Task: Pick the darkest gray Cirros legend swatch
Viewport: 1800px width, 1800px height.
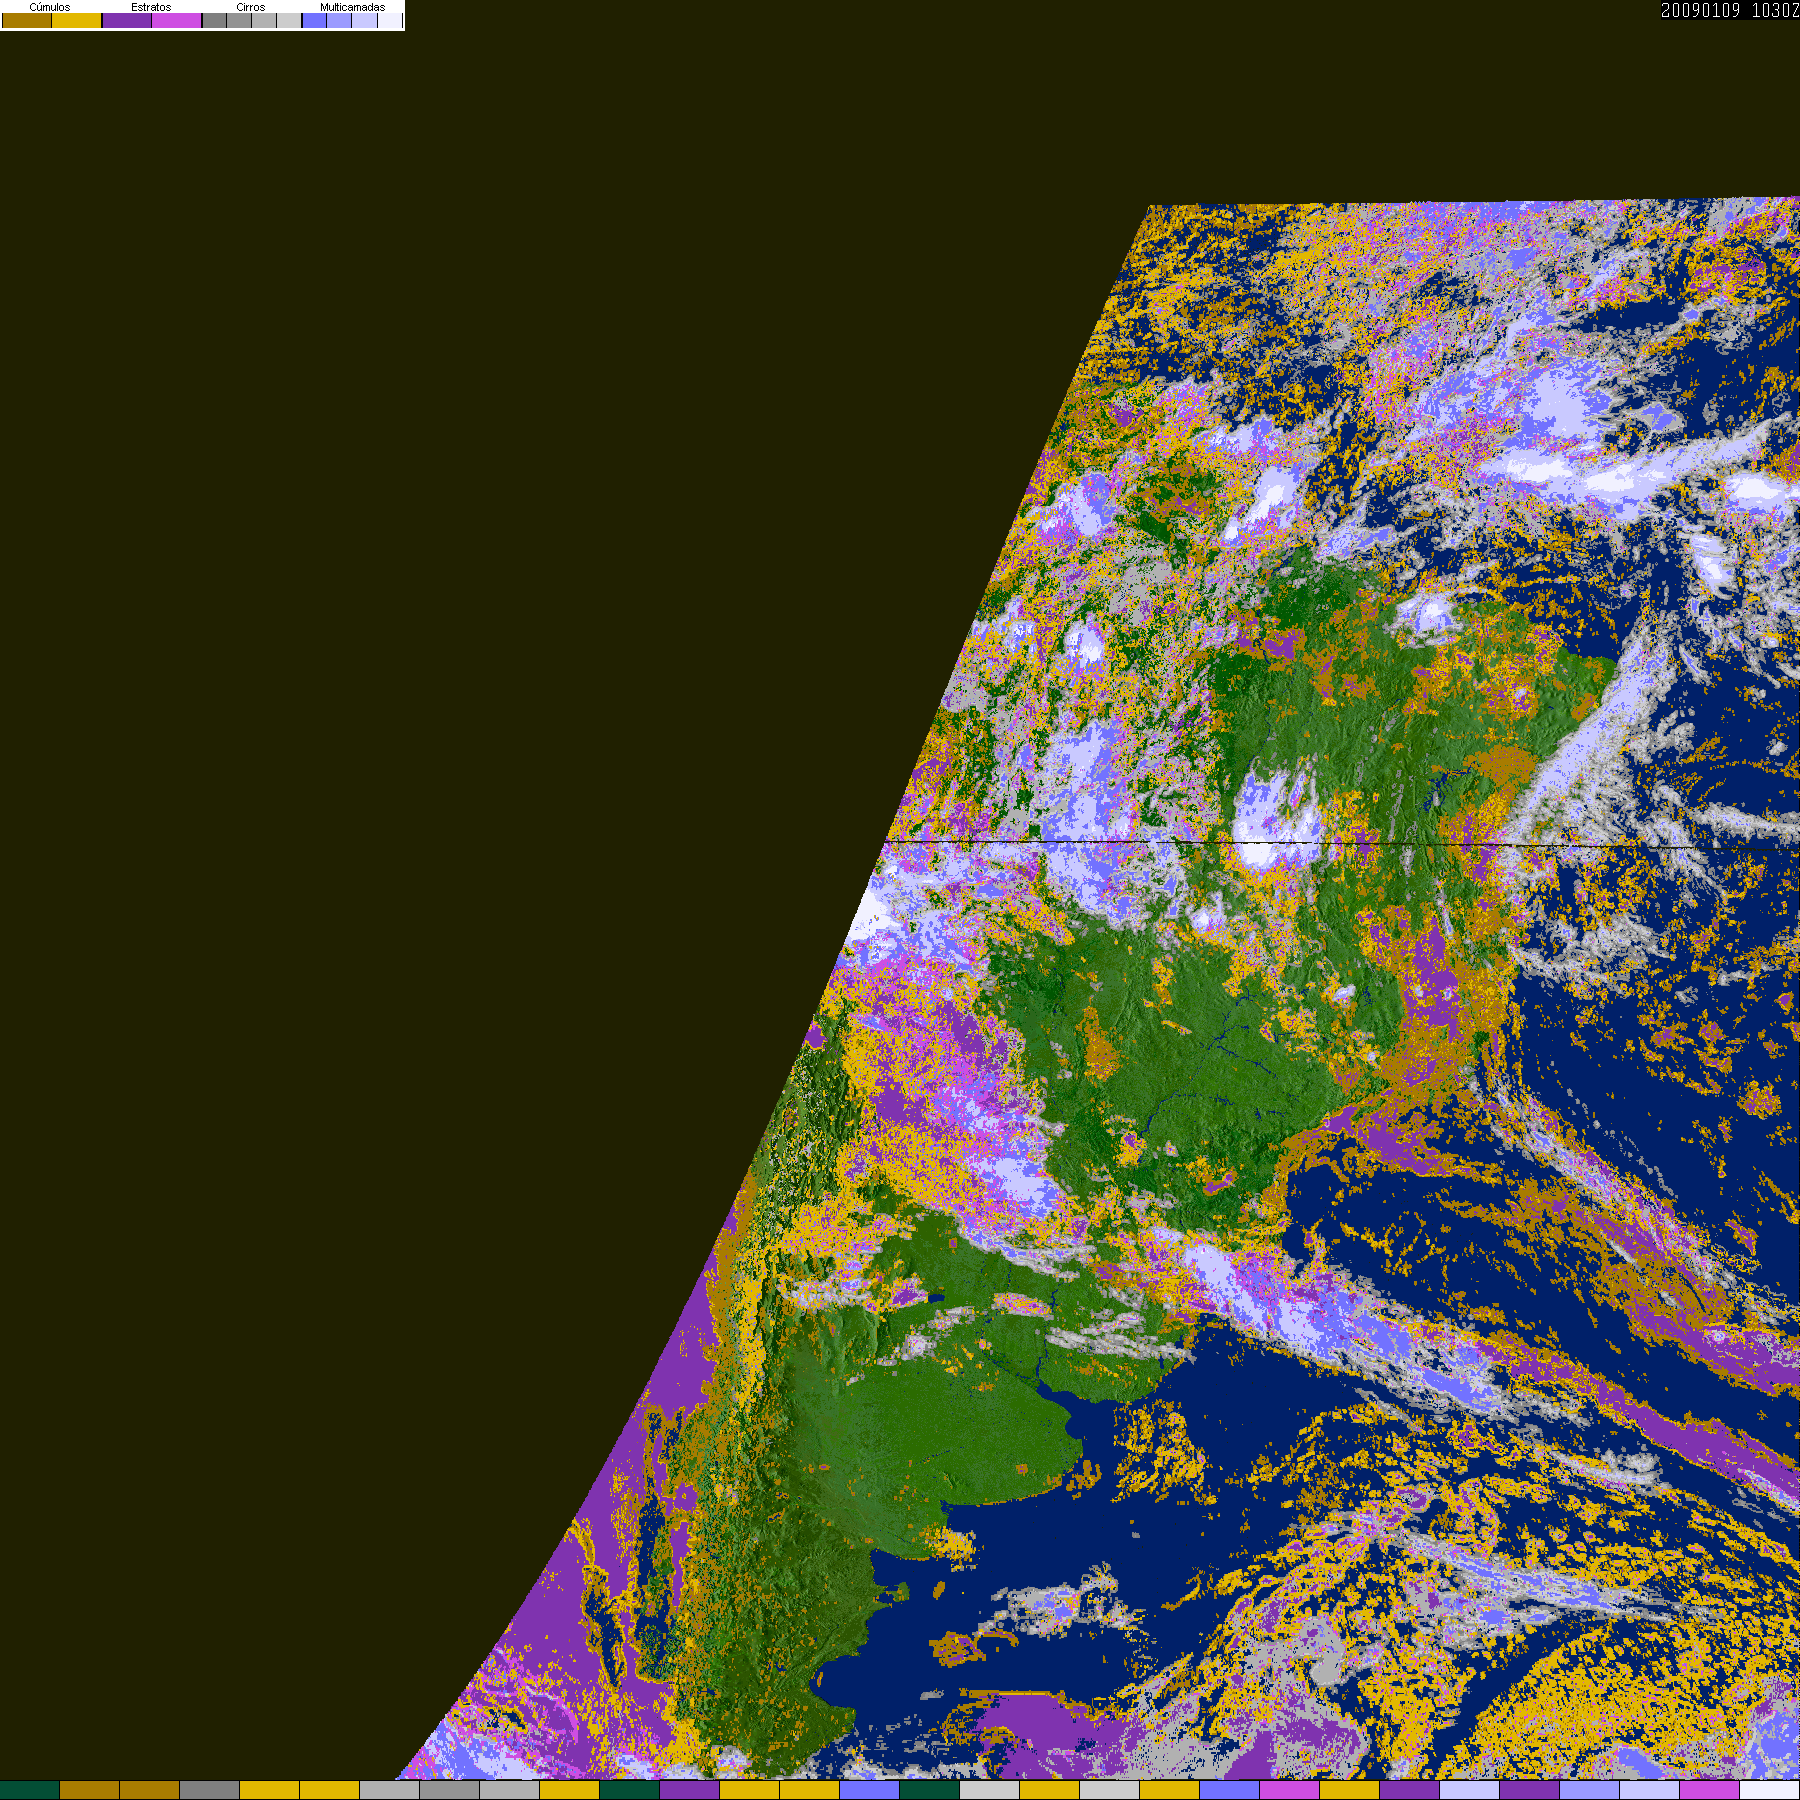Action: coord(215,21)
